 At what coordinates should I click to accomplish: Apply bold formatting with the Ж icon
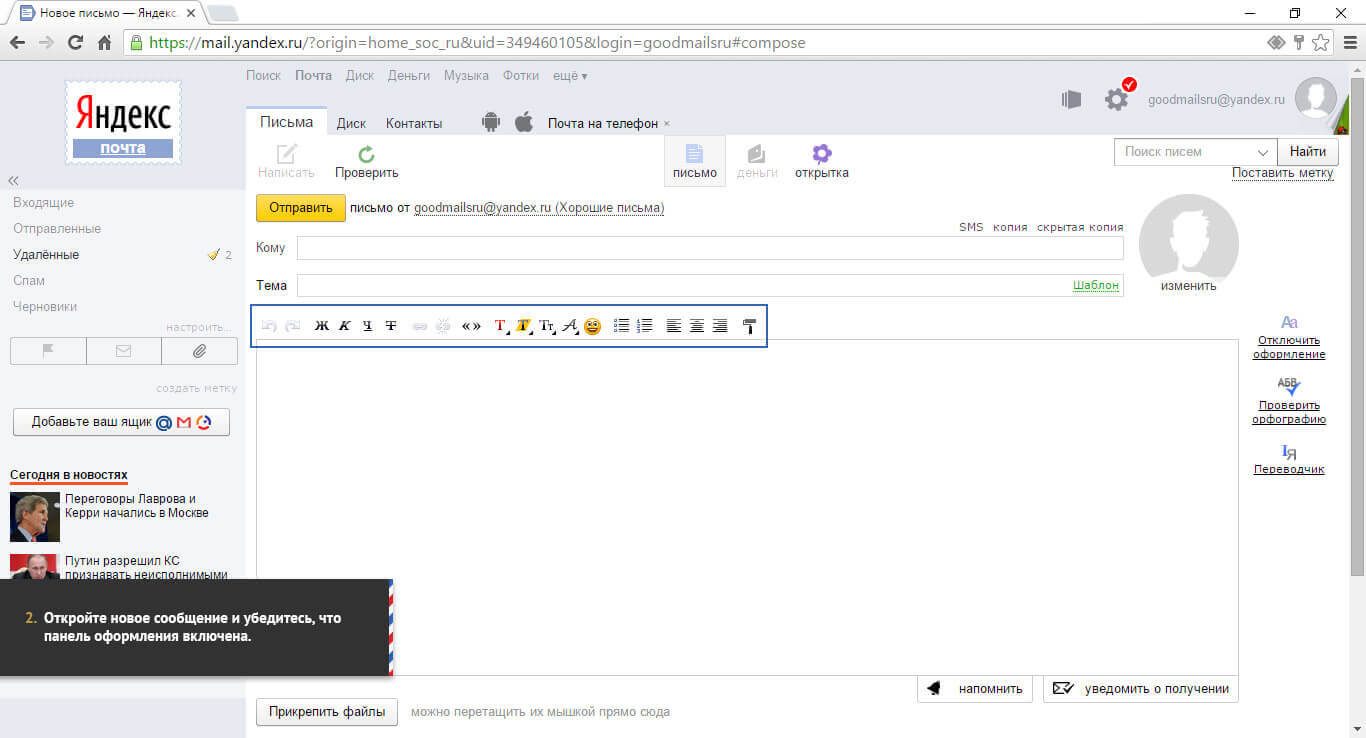point(322,326)
